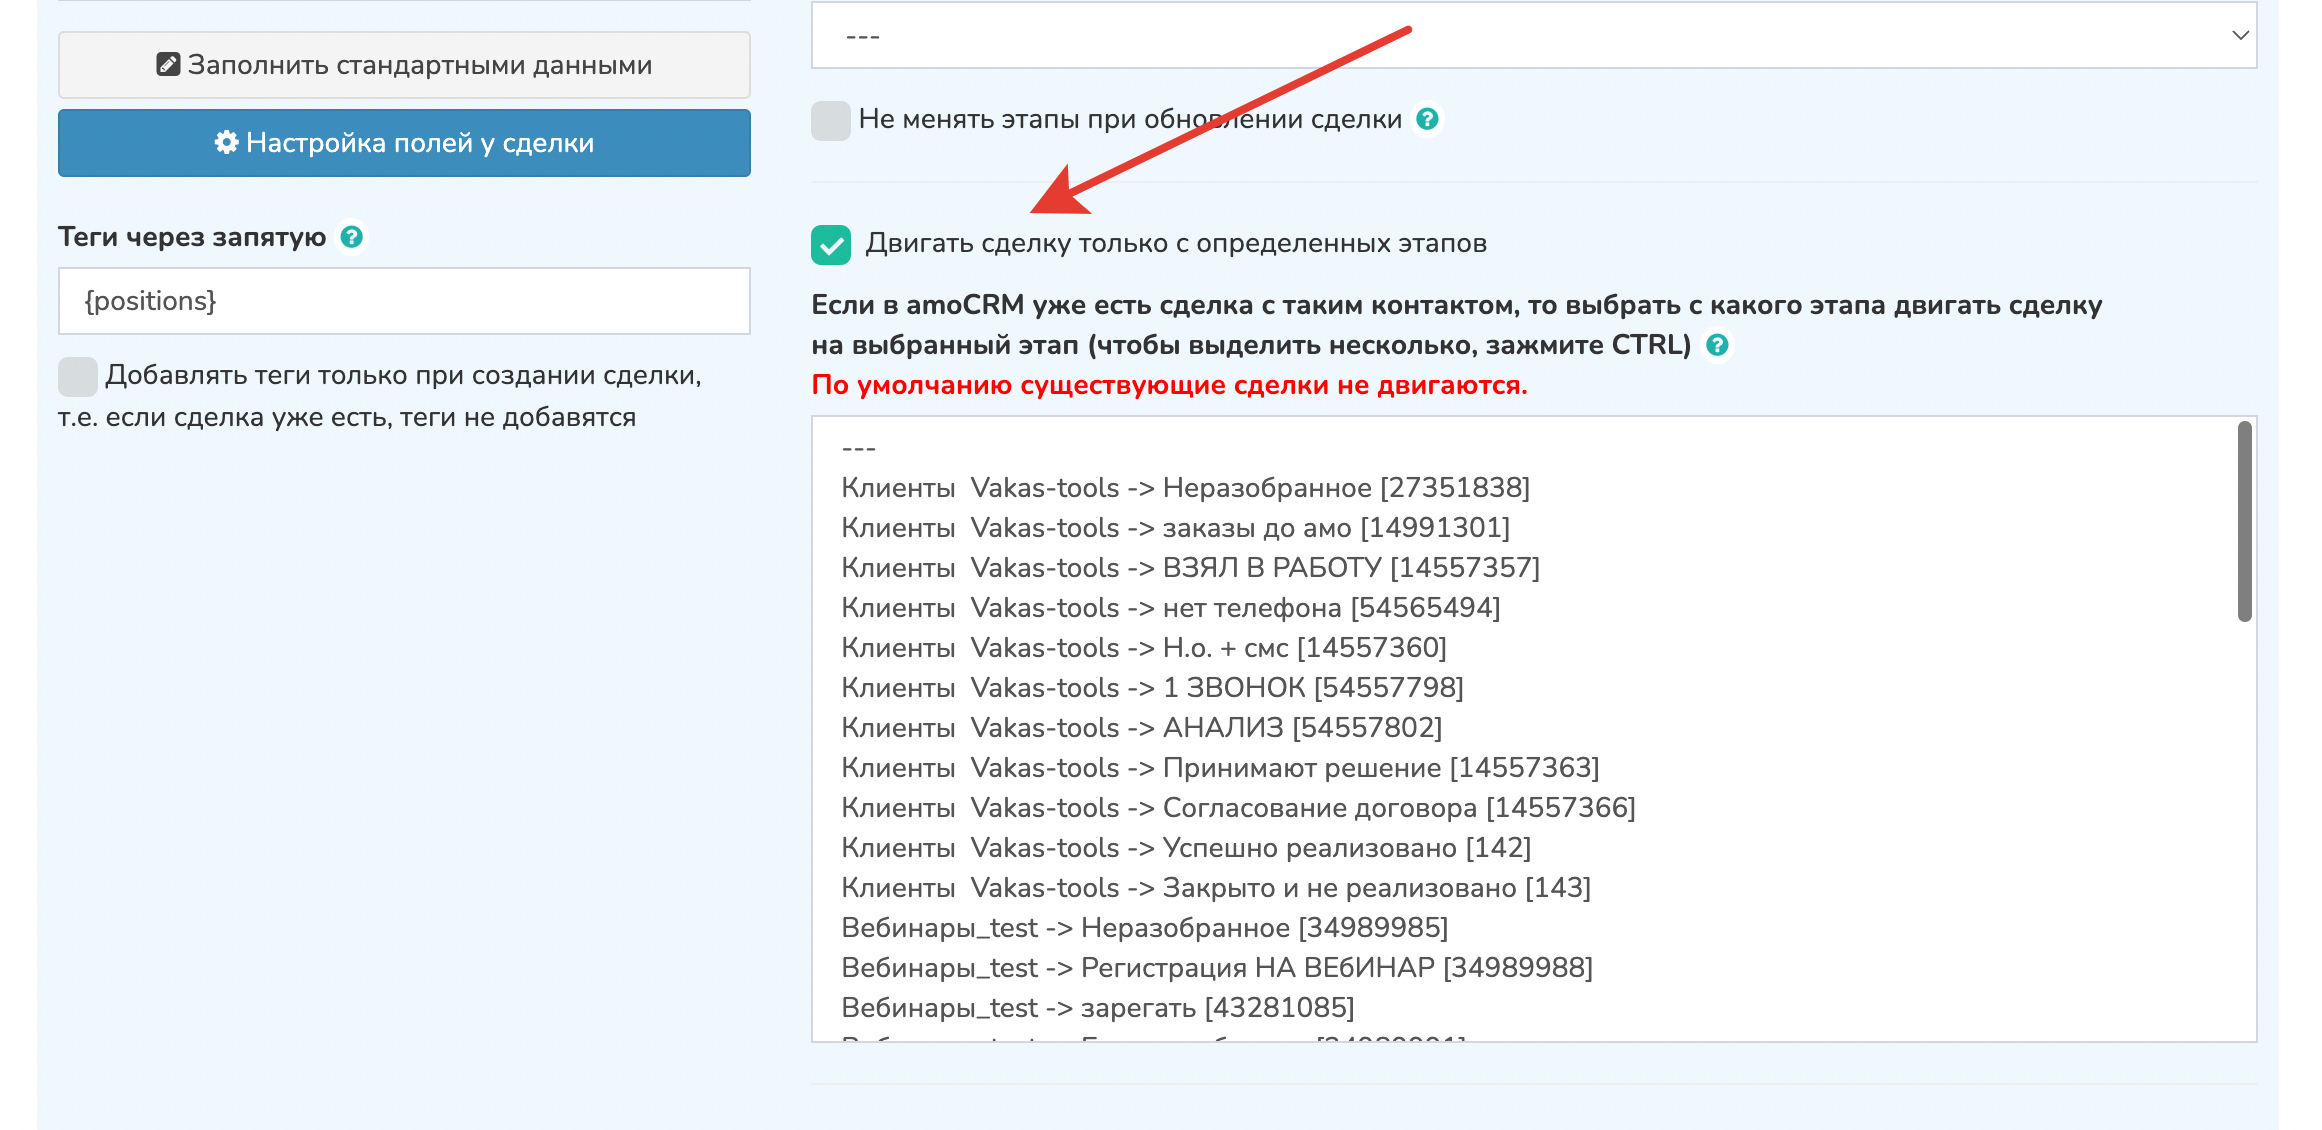
Task: Select 'Согласование договора [14557366]' stage
Action: [1238, 808]
